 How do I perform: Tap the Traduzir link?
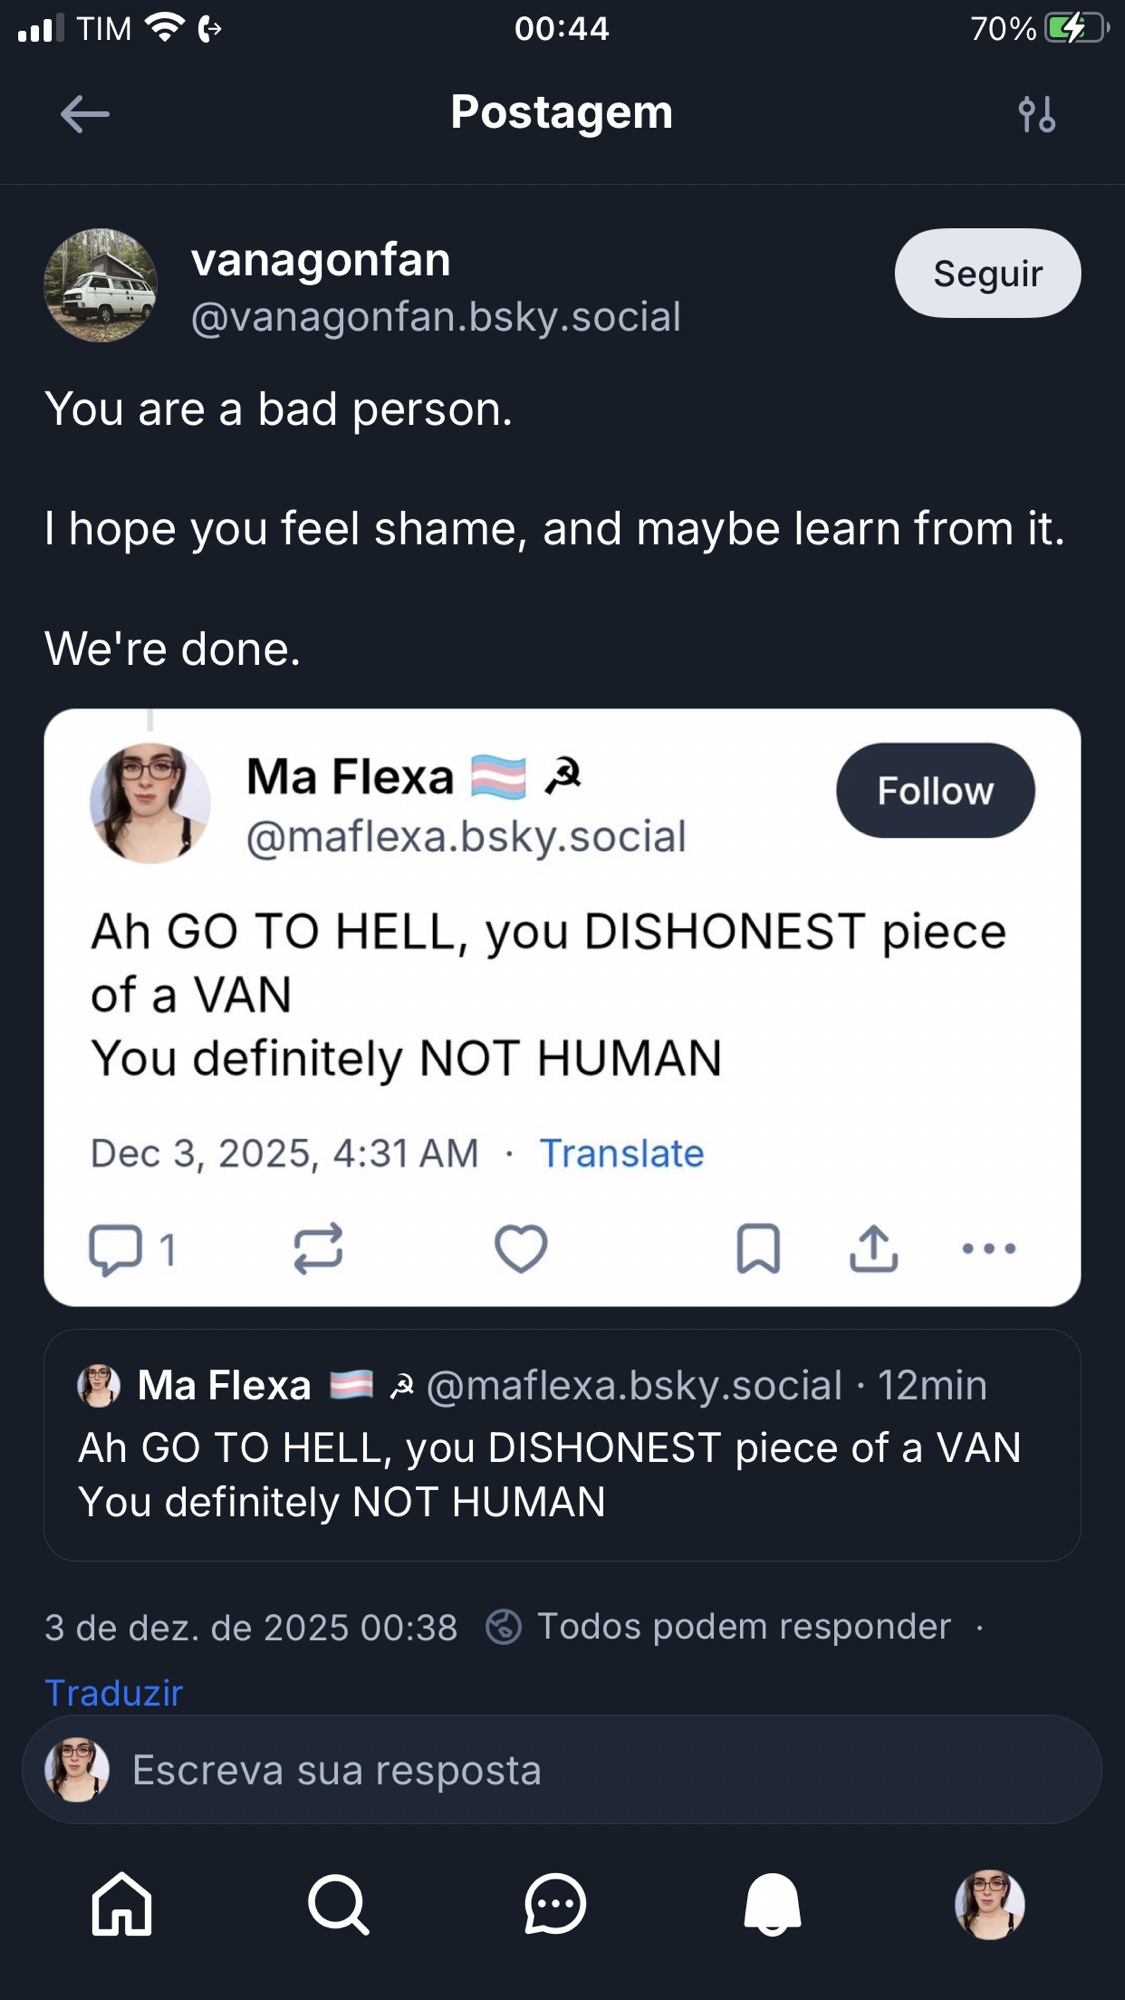click(x=114, y=1693)
